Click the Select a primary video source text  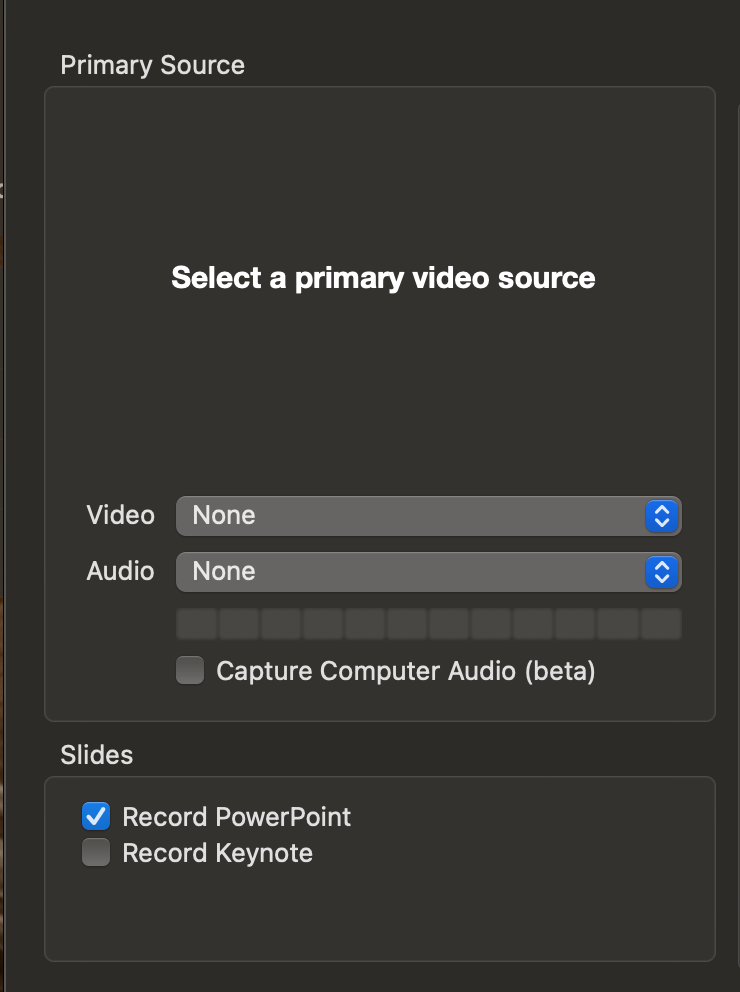coord(383,278)
